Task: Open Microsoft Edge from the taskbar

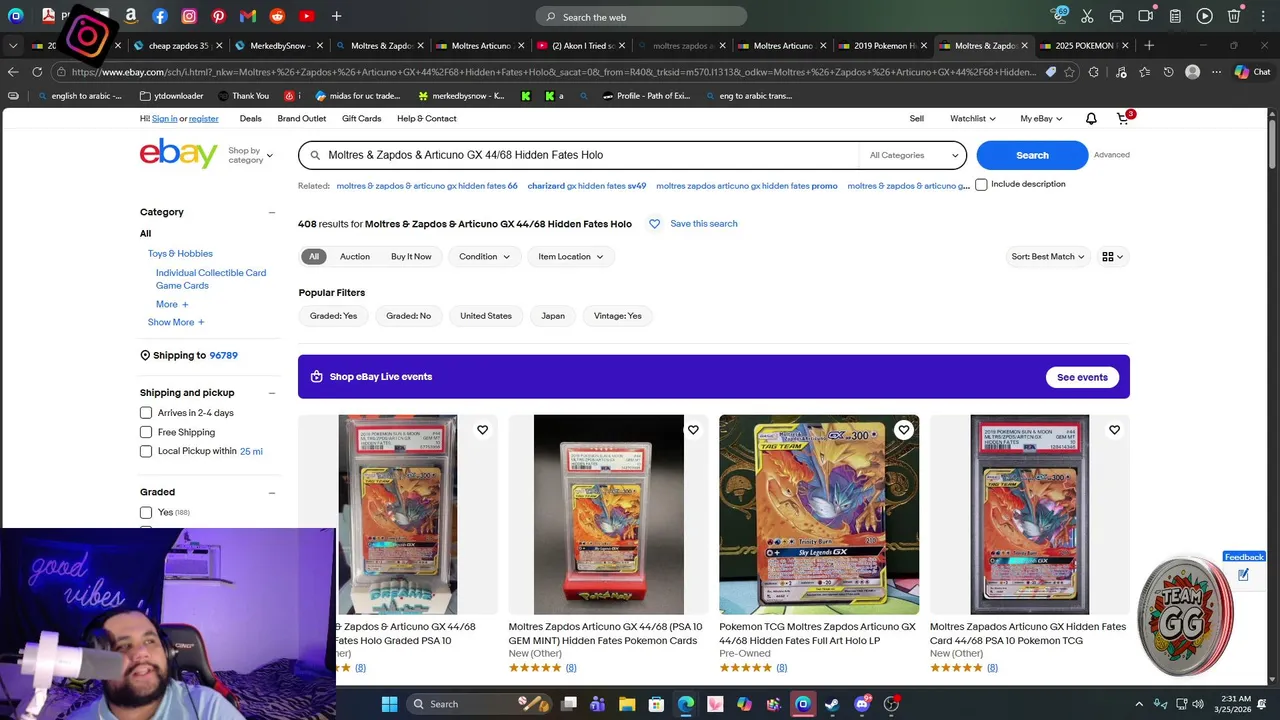Action: click(x=685, y=704)
